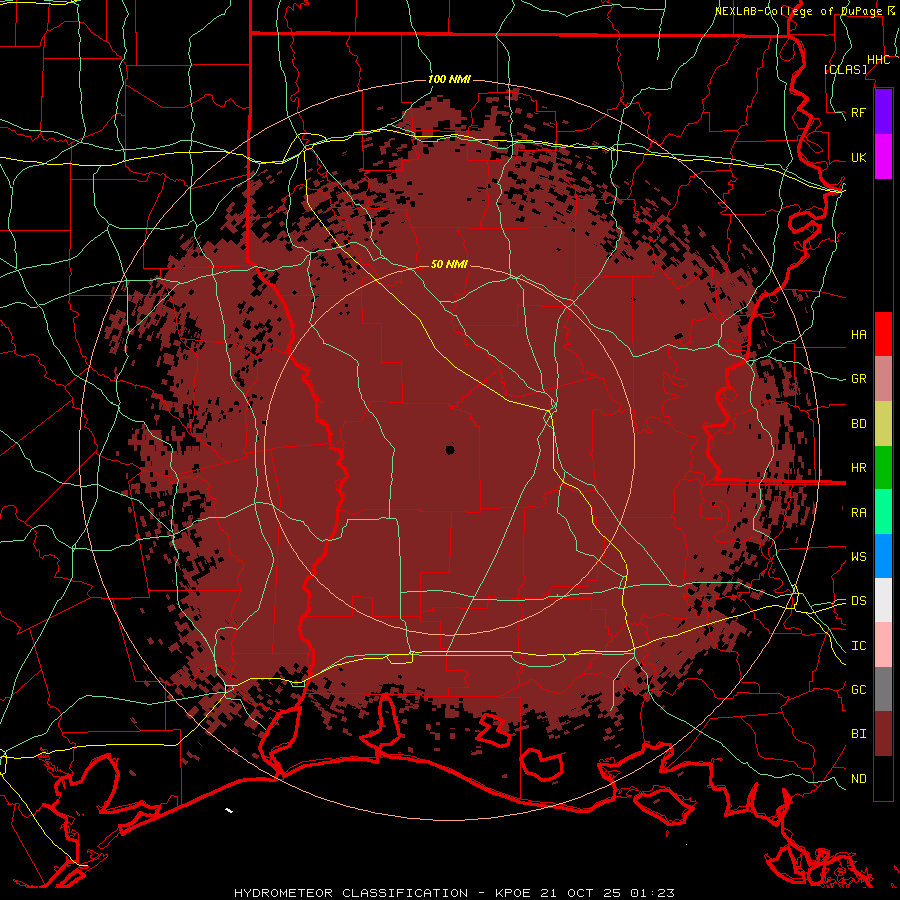Pick the dusty pink GR legend swatch

pyautogui.click(x=883, y=379)
